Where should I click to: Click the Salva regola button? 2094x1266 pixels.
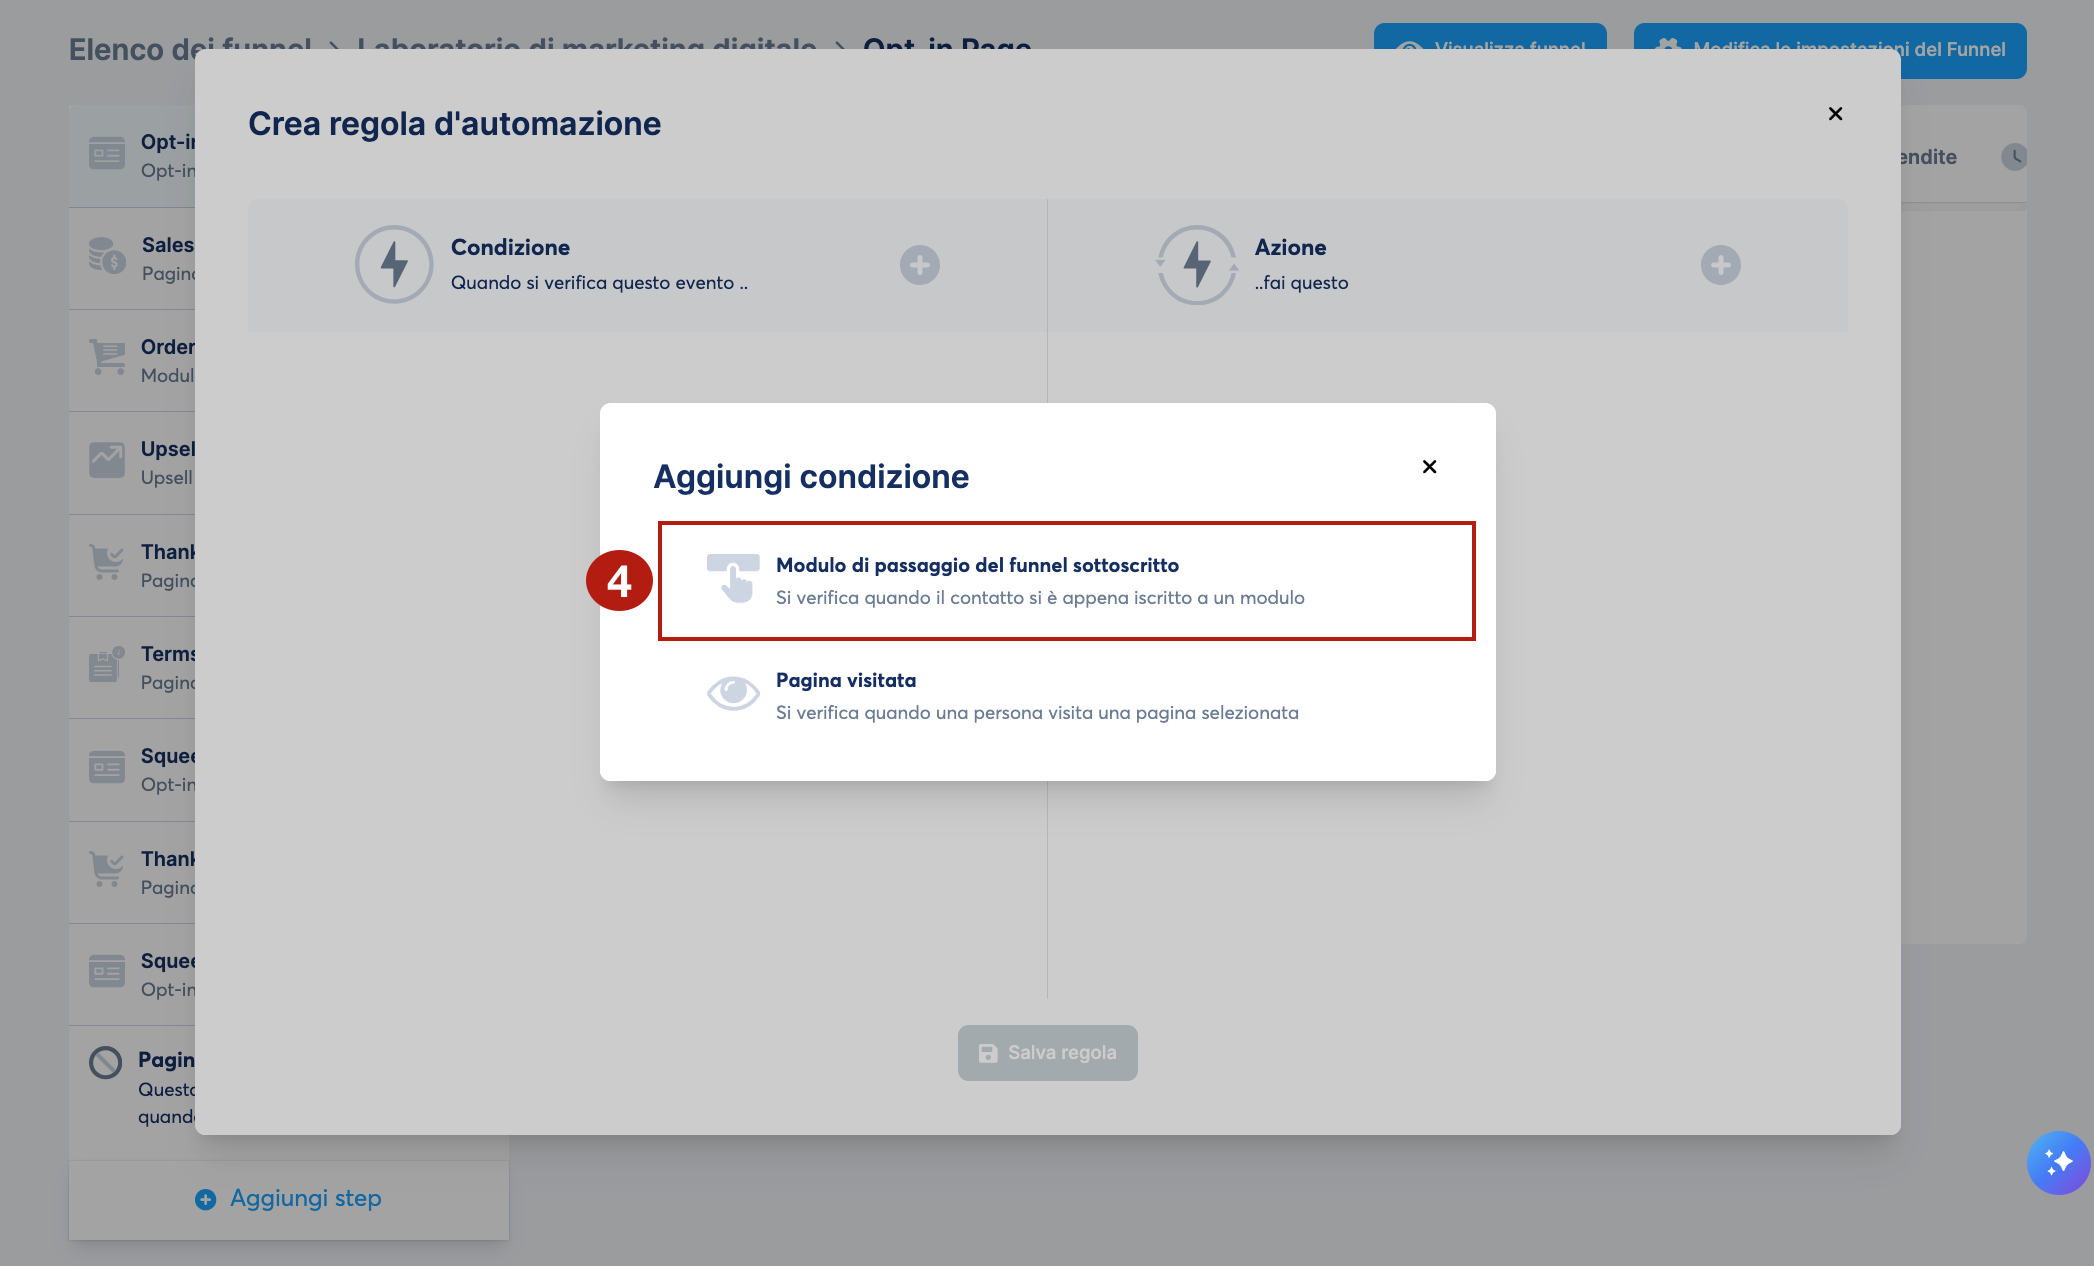pos(1047,1053)
